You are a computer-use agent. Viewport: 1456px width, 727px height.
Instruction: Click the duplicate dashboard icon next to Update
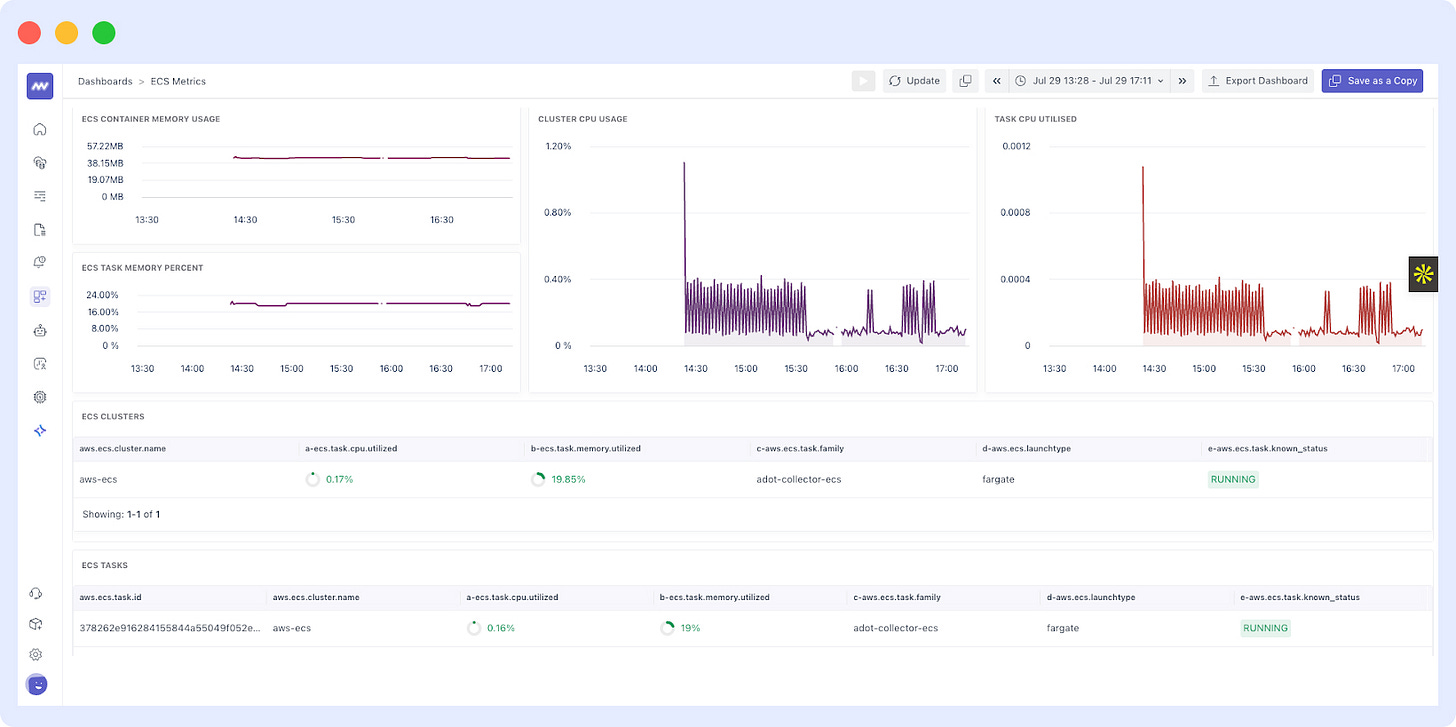coord(965,81)
